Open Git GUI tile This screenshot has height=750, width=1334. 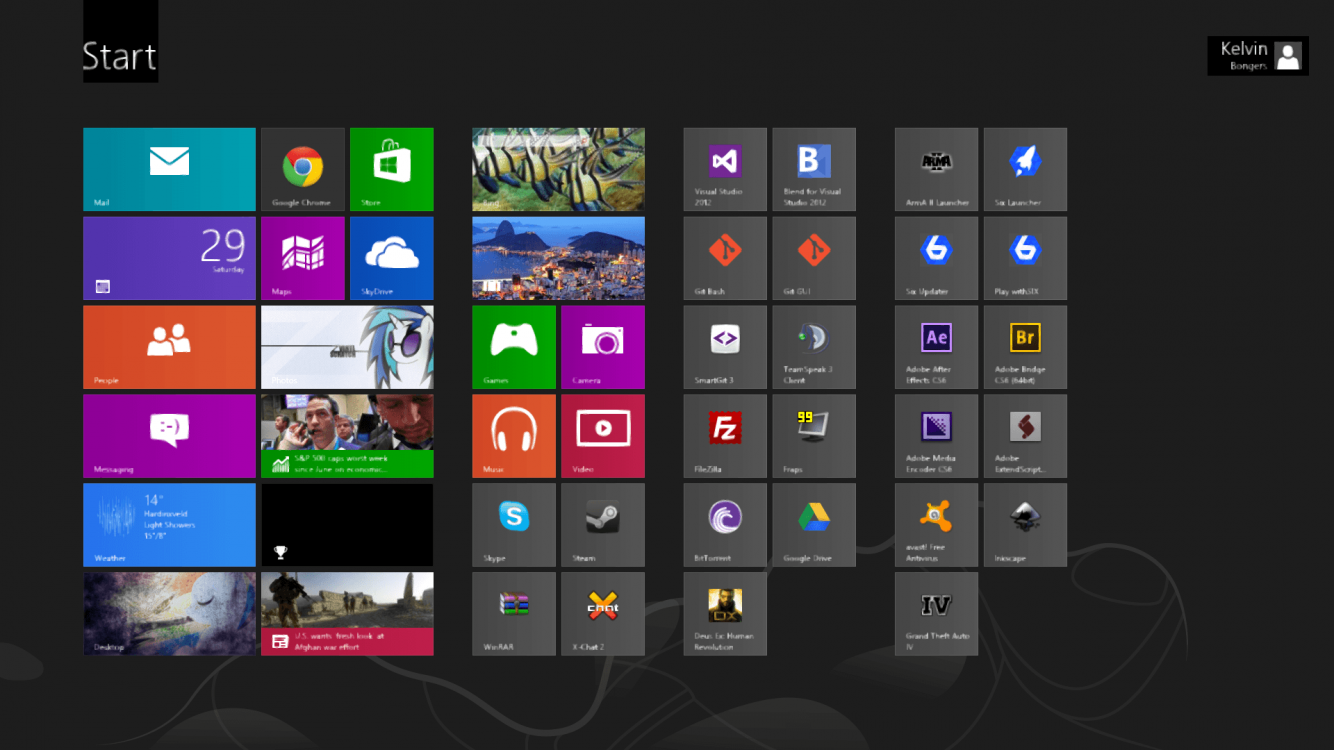[x=814, y=258]
